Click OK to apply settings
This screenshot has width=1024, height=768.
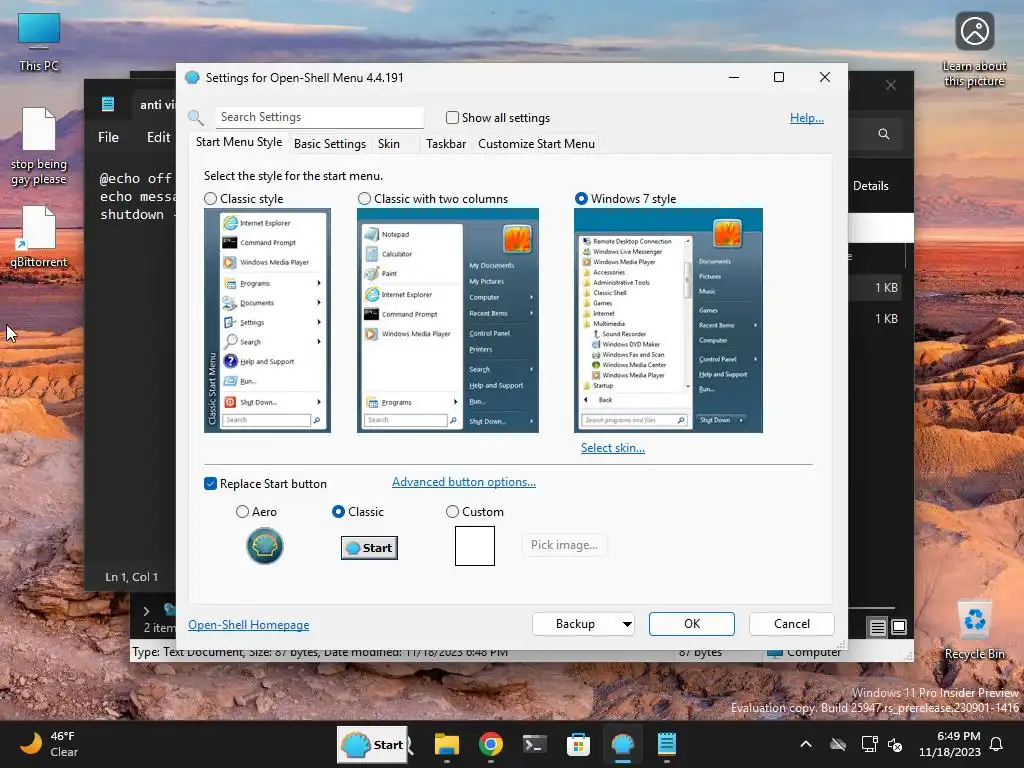click(692, 624)
